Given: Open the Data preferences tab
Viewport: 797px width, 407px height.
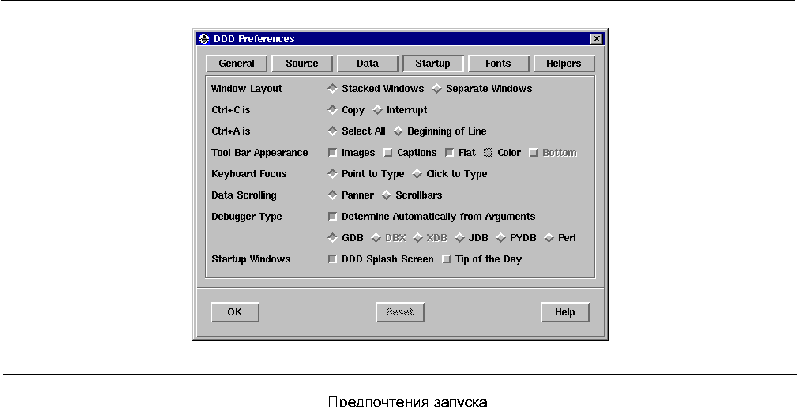Looking at the screenshot, I should pos(366,63).
